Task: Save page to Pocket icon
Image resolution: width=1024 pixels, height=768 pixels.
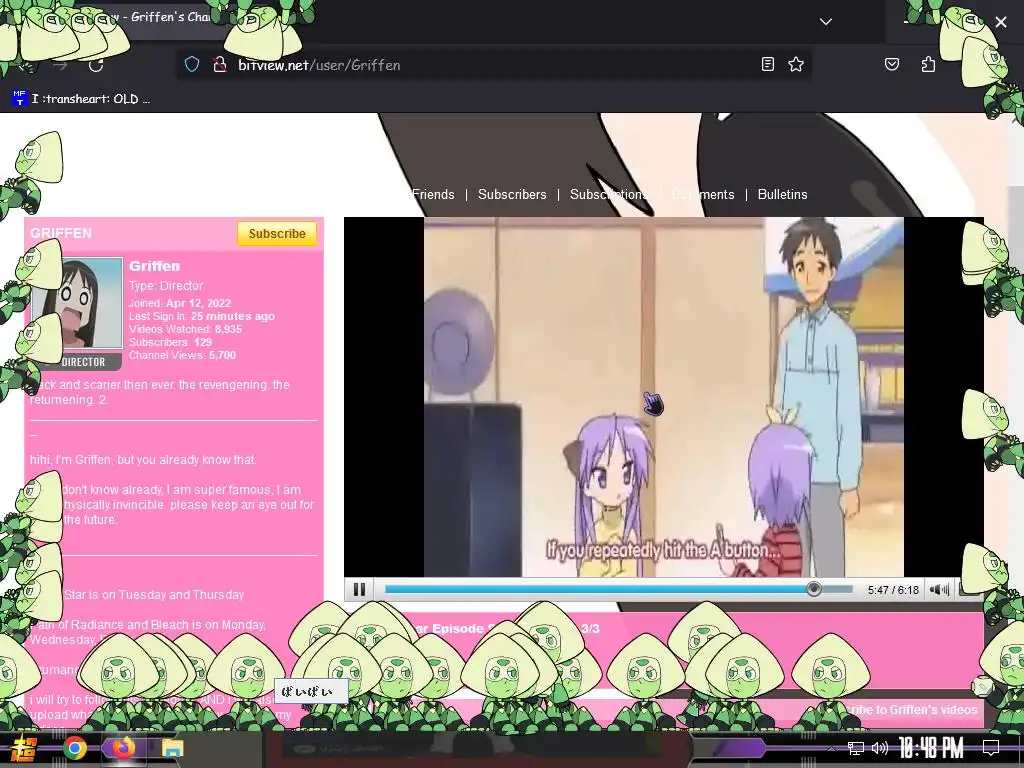Action: pyautogui.click(x=891, y=64)
